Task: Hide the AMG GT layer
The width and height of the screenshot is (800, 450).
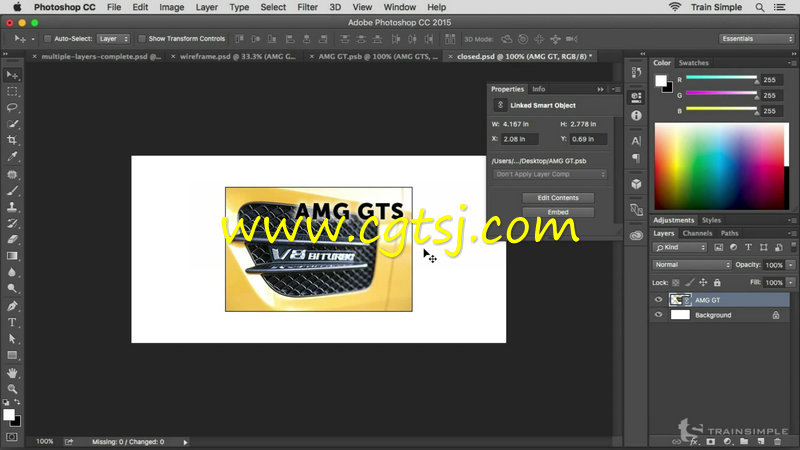Action: point(658,300)
